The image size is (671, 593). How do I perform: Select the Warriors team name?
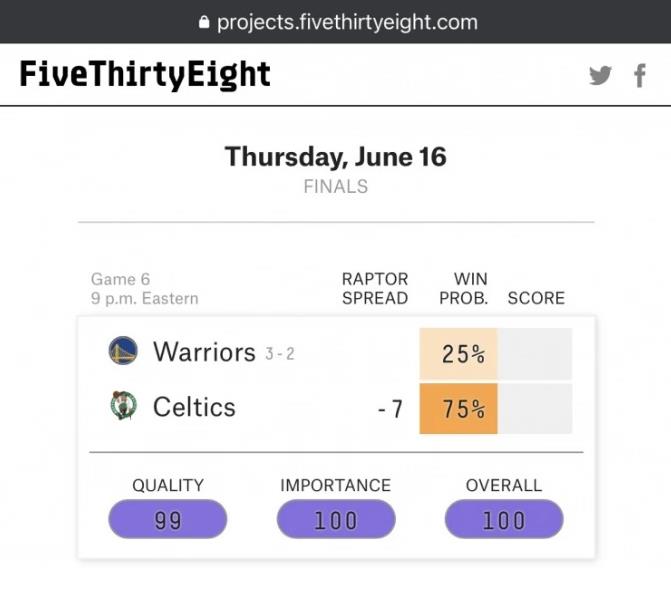(x=204, y=352)
